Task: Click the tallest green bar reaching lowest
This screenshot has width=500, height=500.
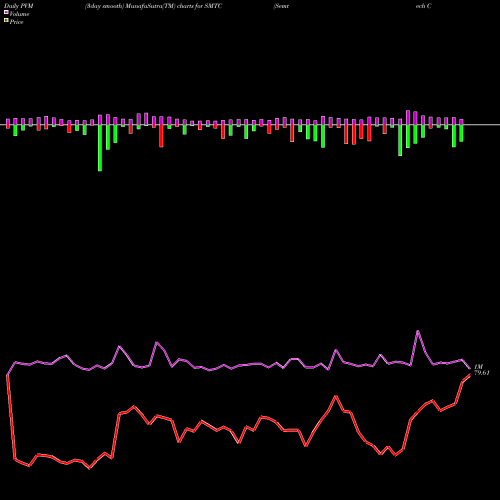Action: click(100, 148)
